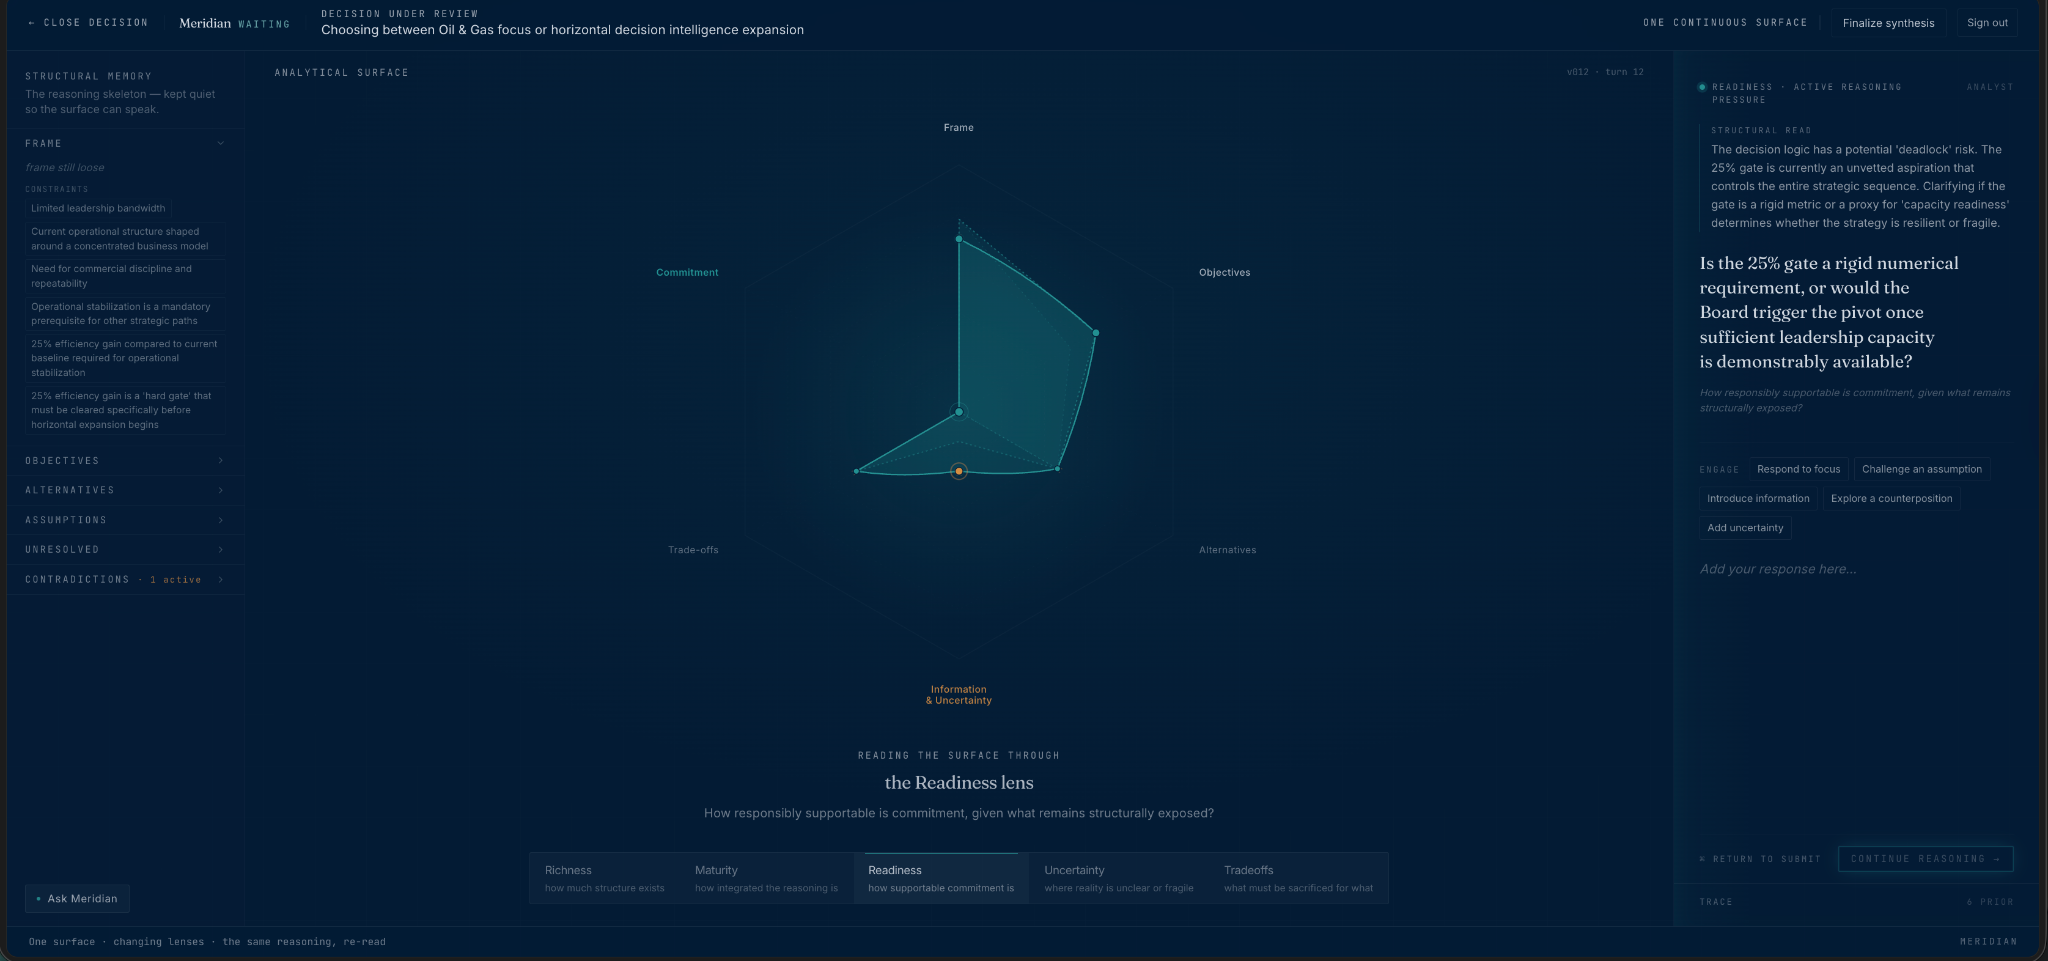The image size is (2048, 961).
Task: Click the v012 turn 12 version label
Action: coord(1605,72)
